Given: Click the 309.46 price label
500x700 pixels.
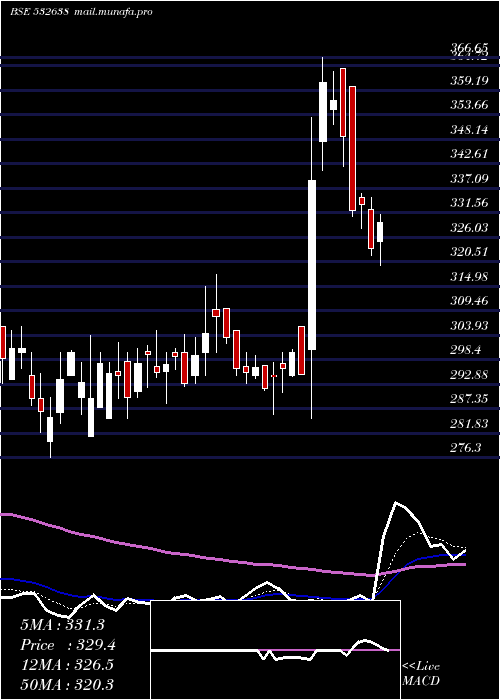Looking at the screenshot, I should pos(469,301).
